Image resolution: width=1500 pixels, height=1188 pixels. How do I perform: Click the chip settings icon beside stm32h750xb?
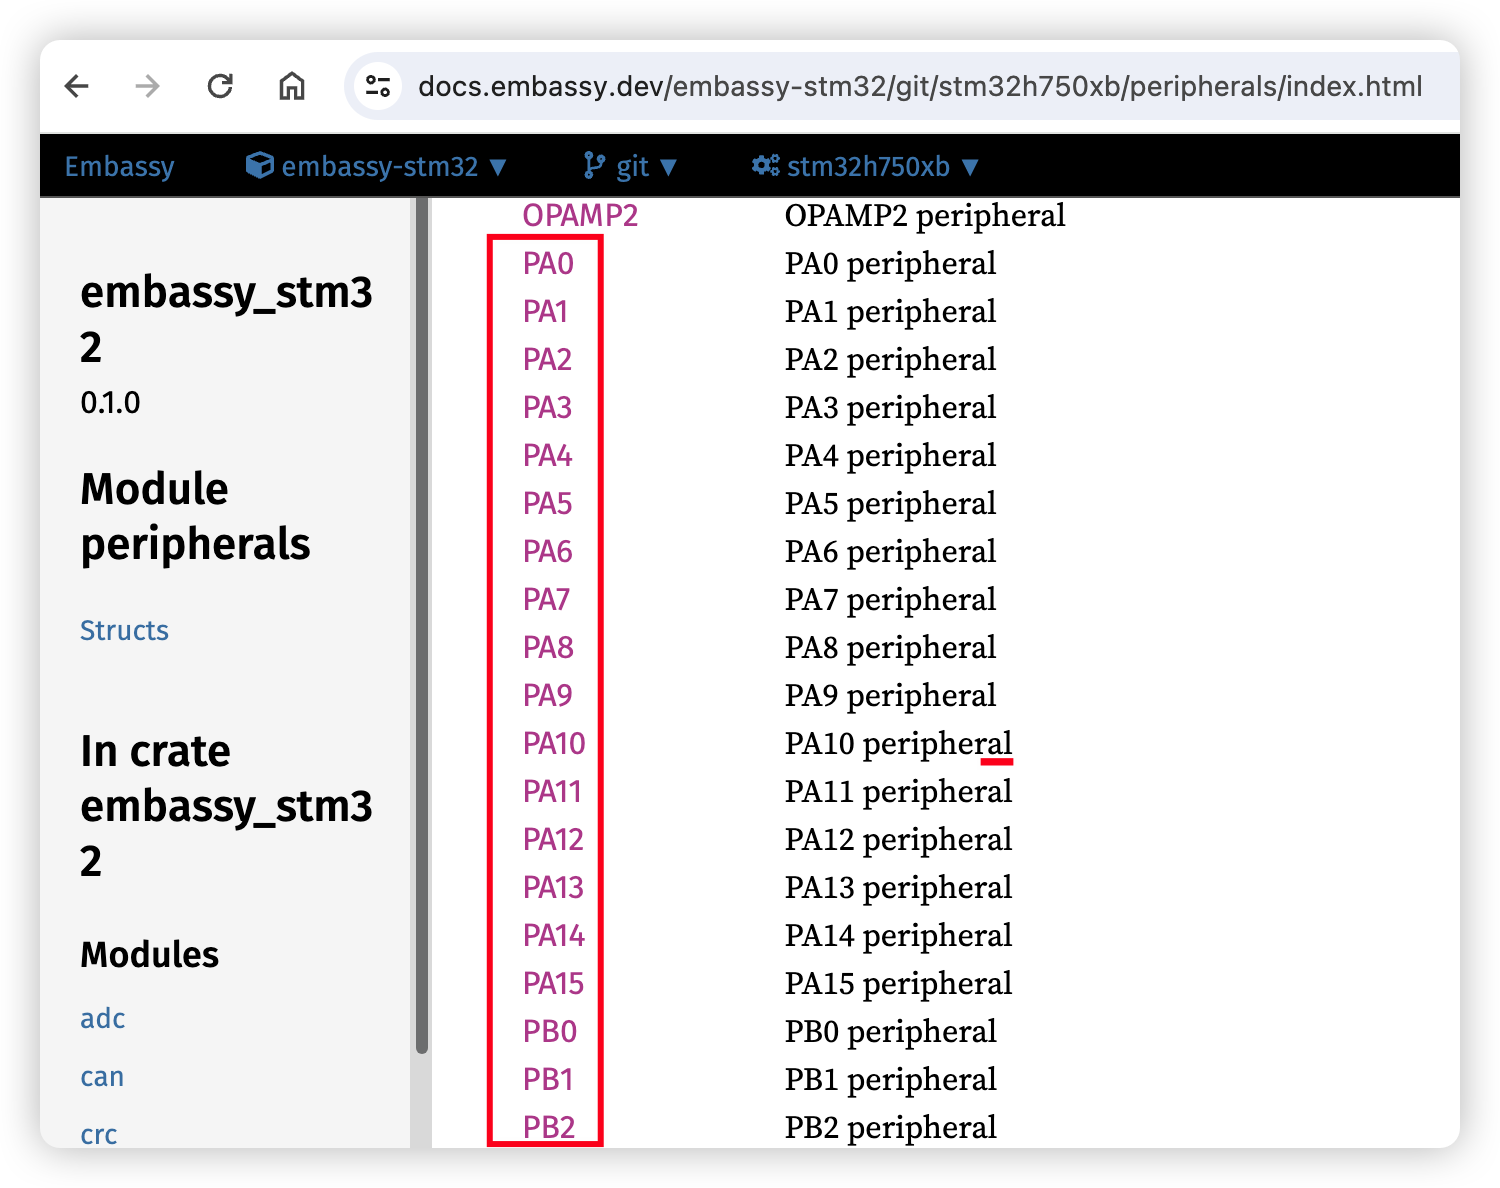pyautogui.click(x=766, y=166)
